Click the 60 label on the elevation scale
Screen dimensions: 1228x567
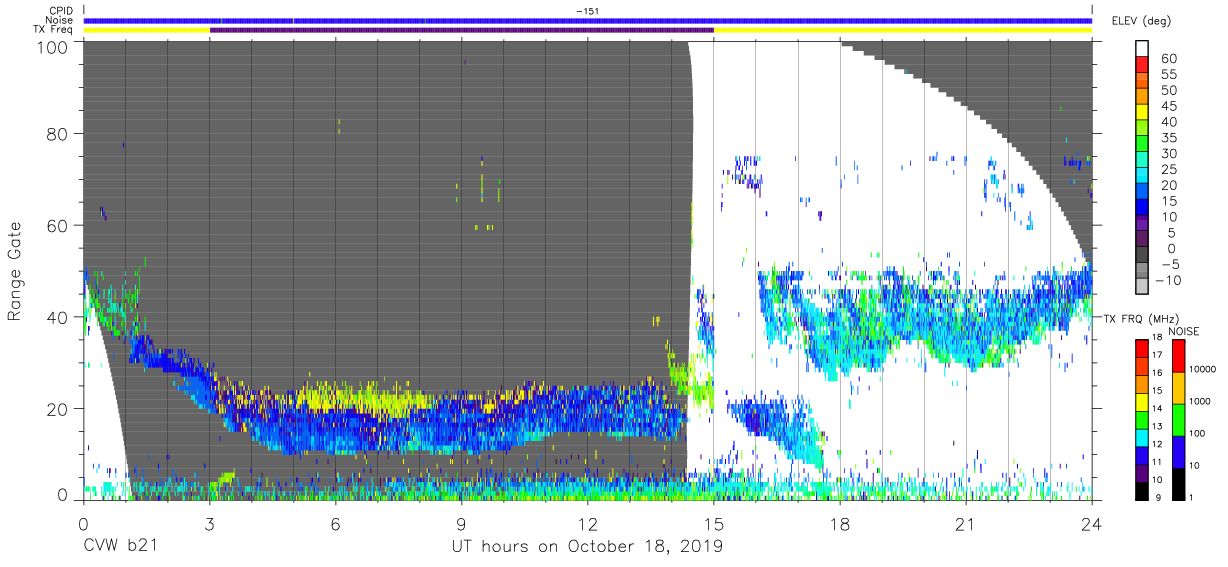pos(1167,59)
